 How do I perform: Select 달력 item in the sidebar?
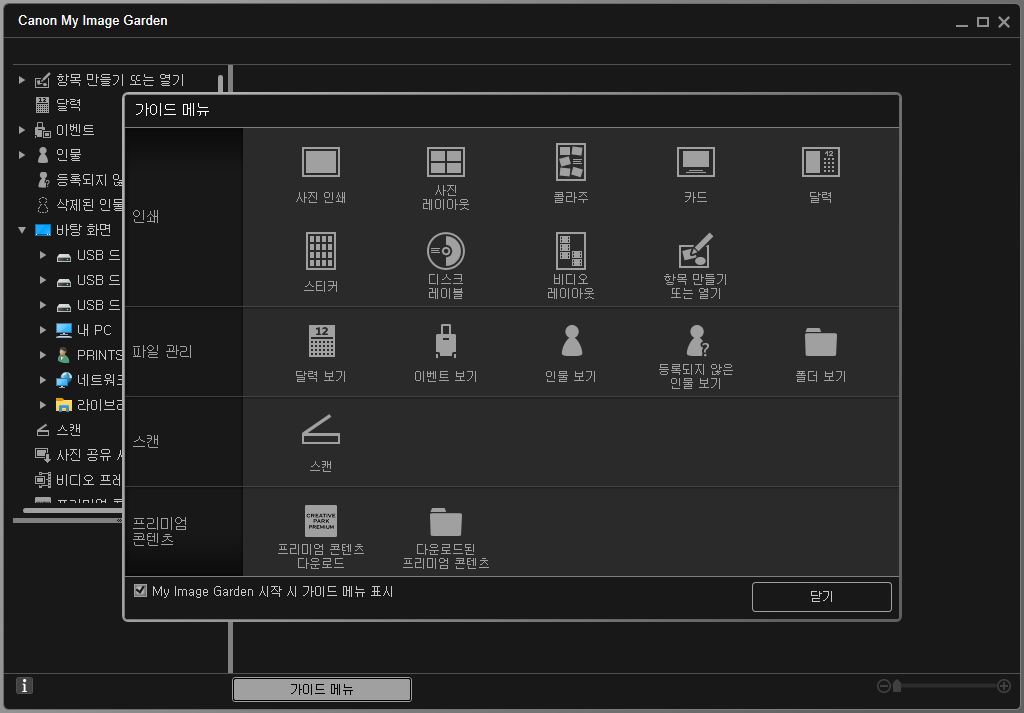[x=57, y=104]
